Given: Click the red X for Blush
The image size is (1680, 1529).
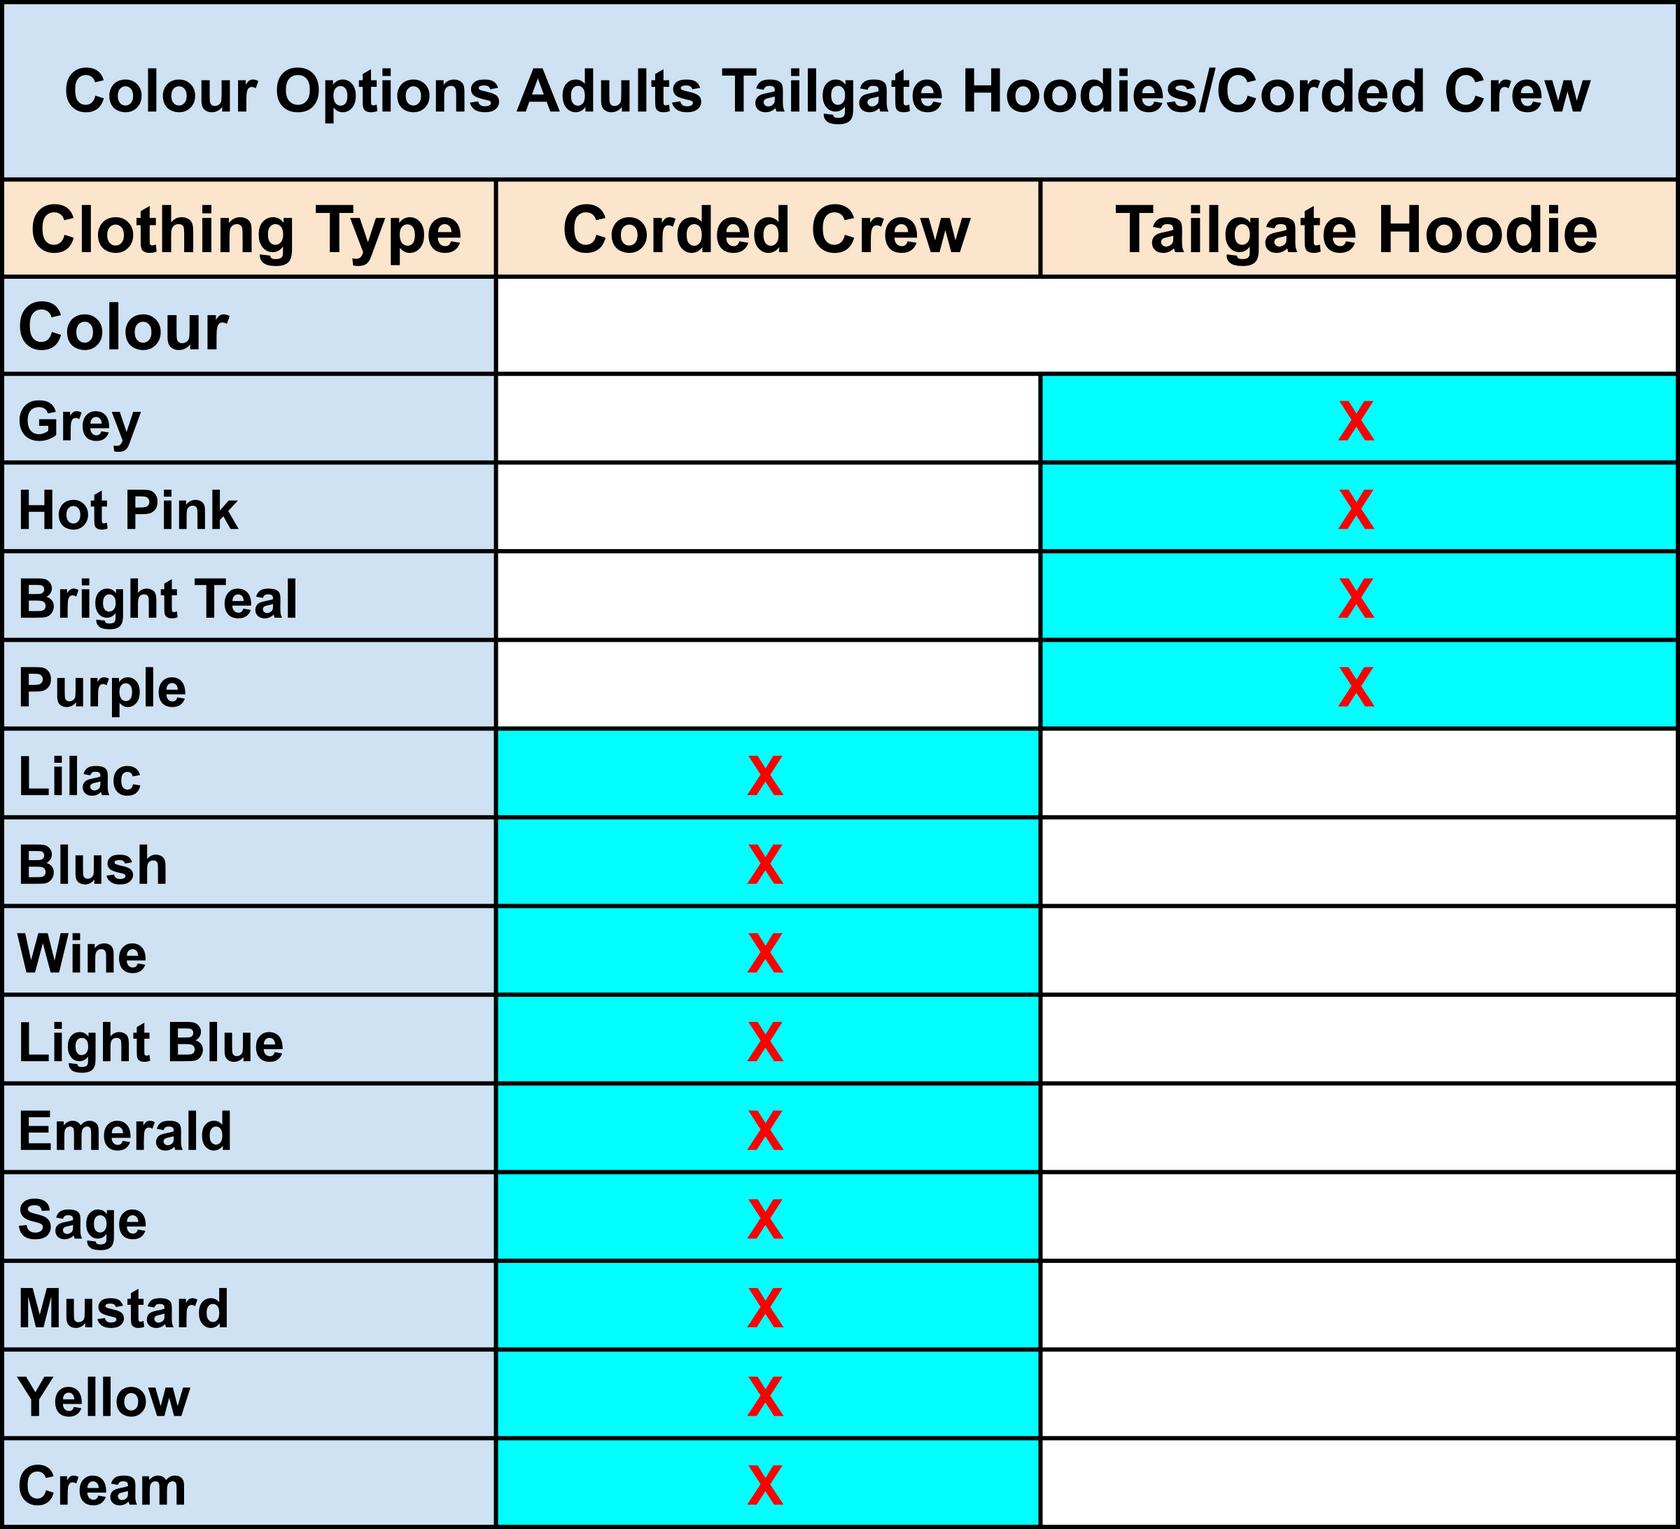Looking at the screenshot, I should (765, 865).
